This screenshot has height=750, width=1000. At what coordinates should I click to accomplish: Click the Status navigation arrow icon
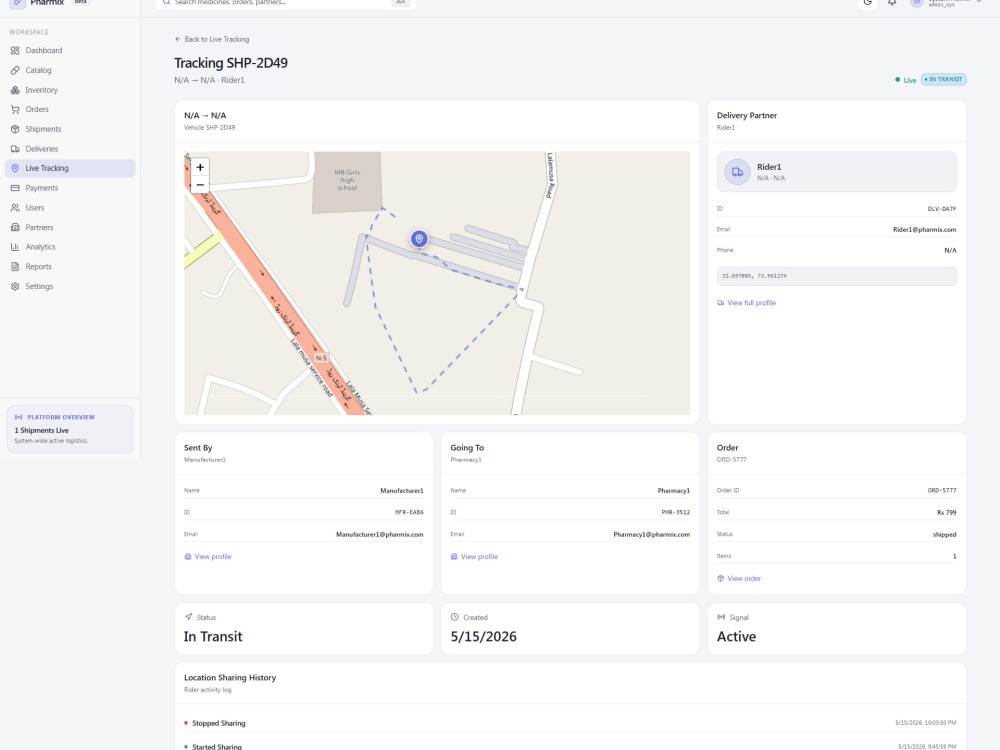188,617
